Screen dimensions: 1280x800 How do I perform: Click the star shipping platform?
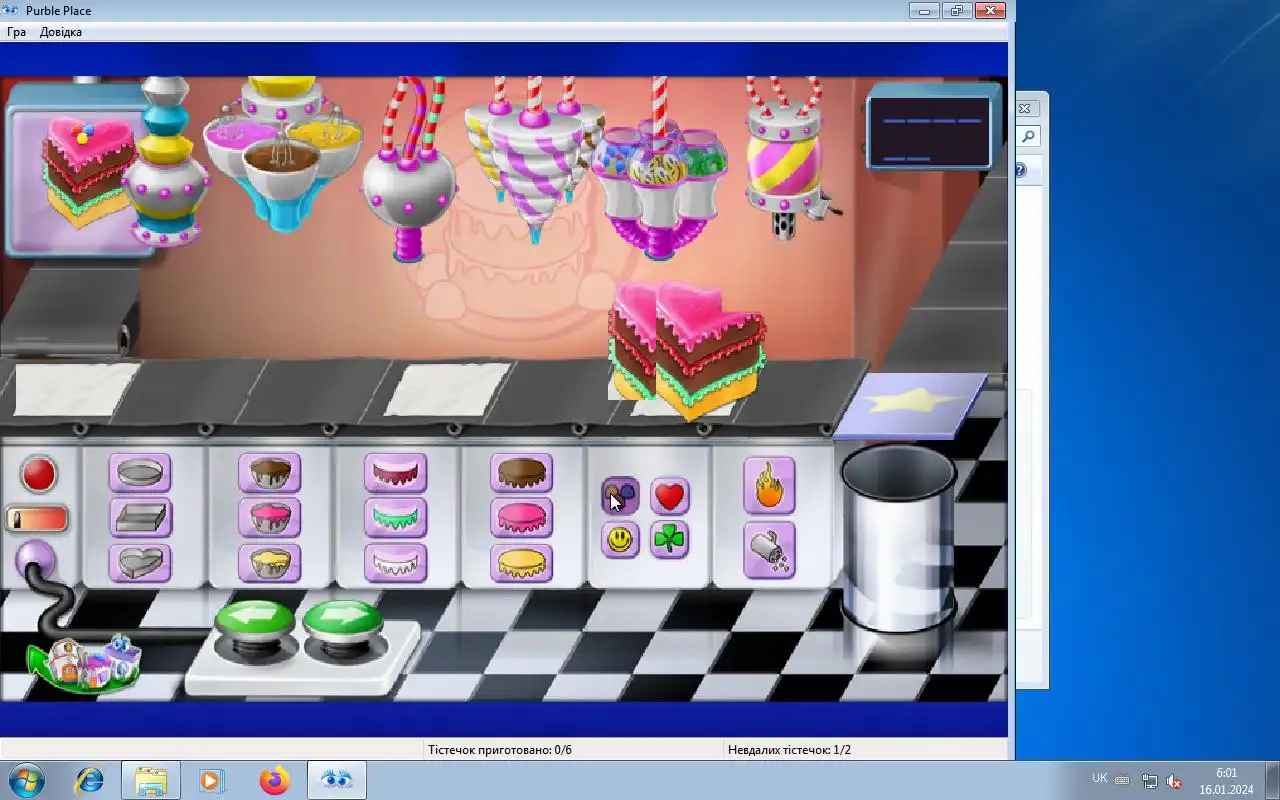(911, 404)
